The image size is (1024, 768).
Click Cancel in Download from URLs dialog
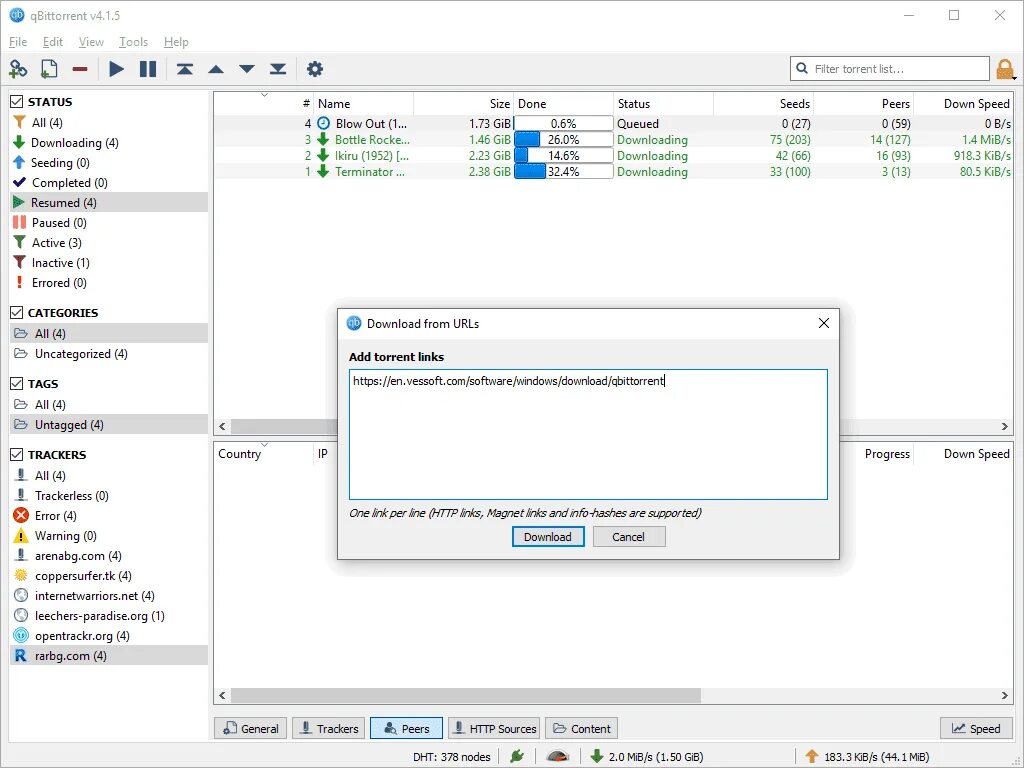629,537
